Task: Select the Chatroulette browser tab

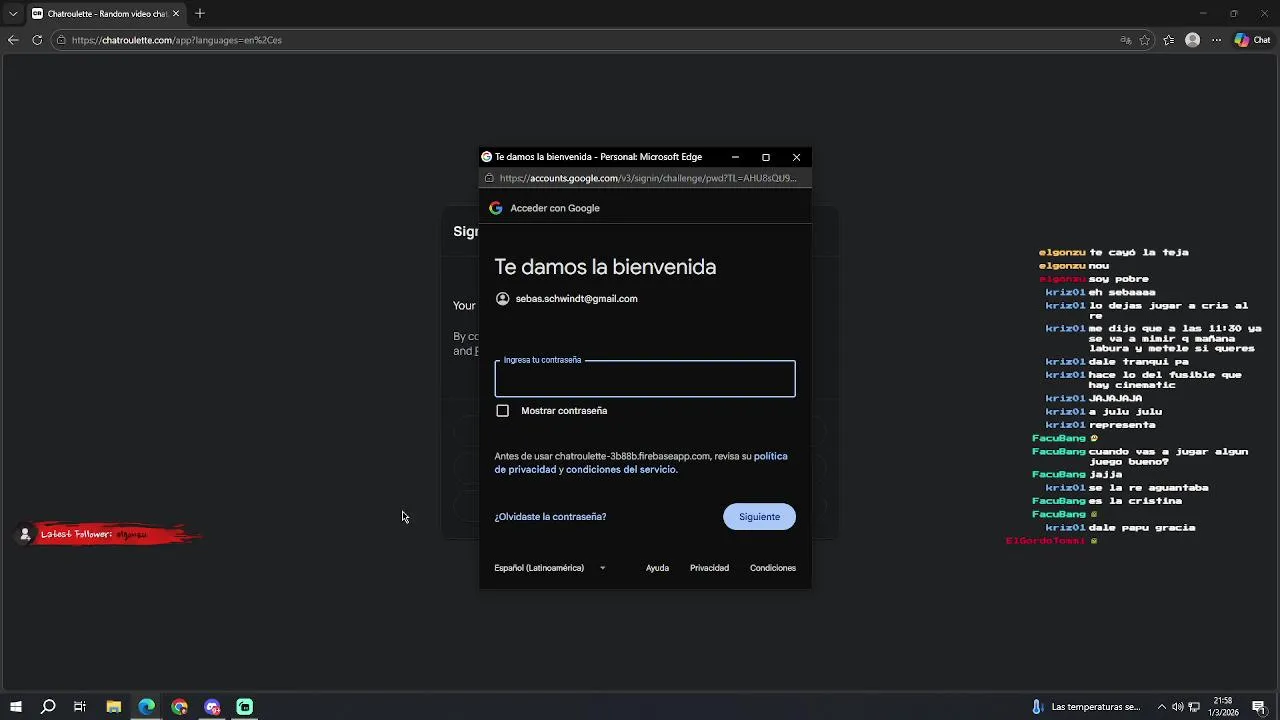Action: pos(106,14)
